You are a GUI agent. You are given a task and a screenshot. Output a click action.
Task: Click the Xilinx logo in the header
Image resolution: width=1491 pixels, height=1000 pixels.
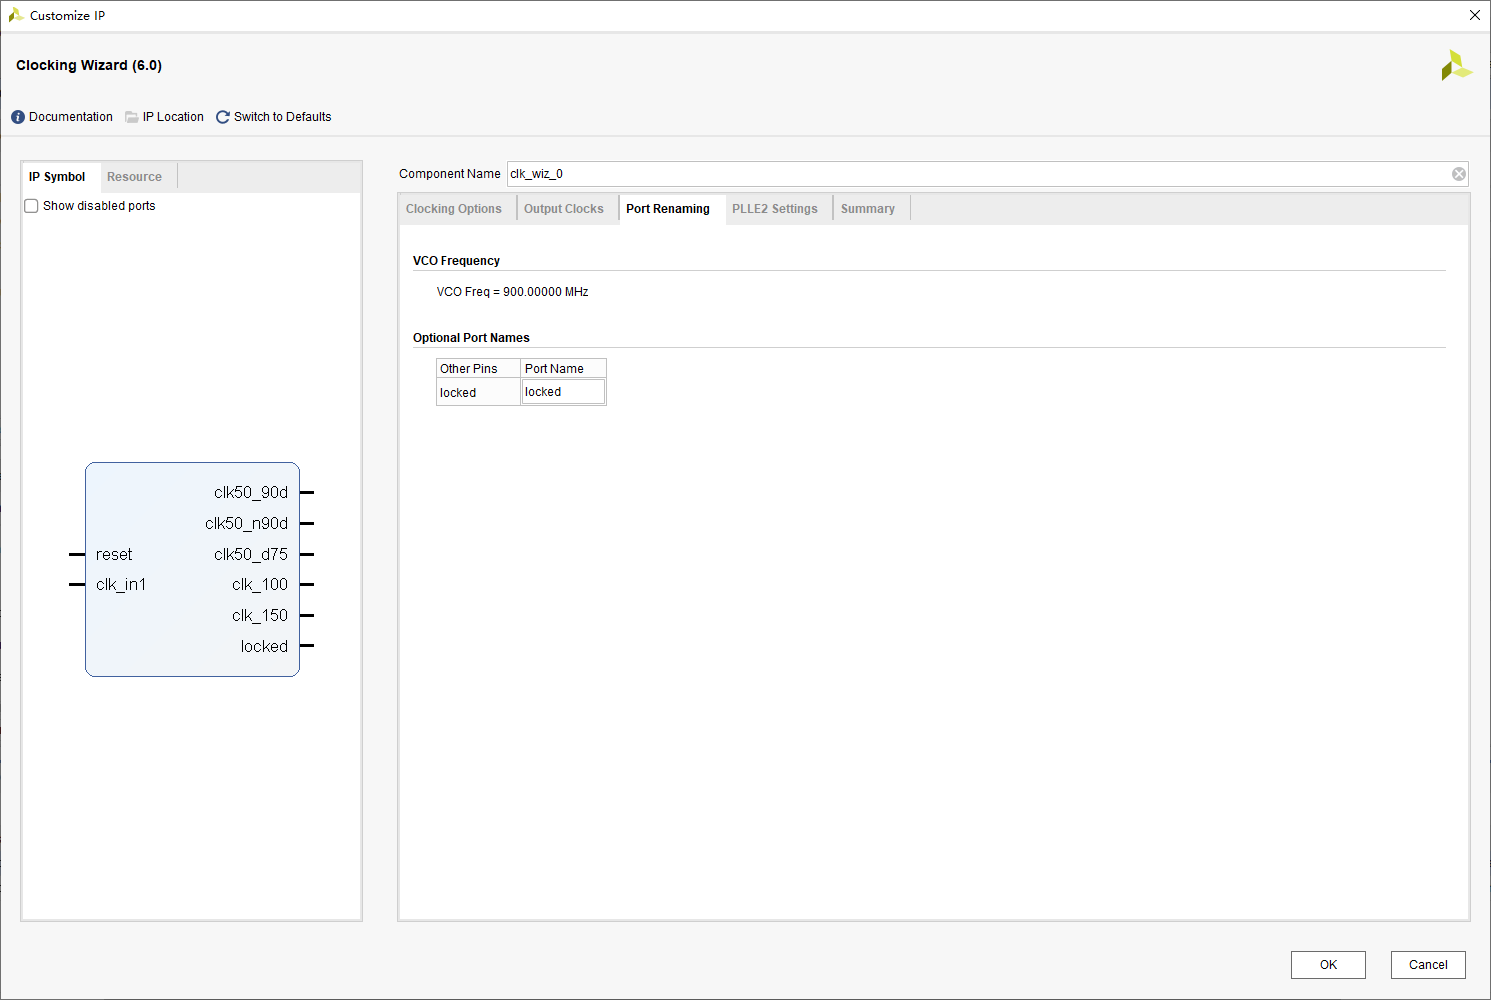[x=1456, y=66]
